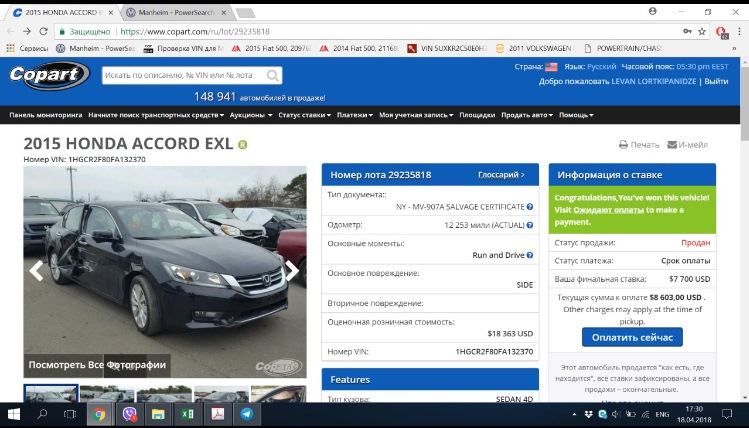Screen dimensions: 749x428
Task: Open Telegram from the Windows taskbar
Action: pyautogui.click(x=246, y=414)
